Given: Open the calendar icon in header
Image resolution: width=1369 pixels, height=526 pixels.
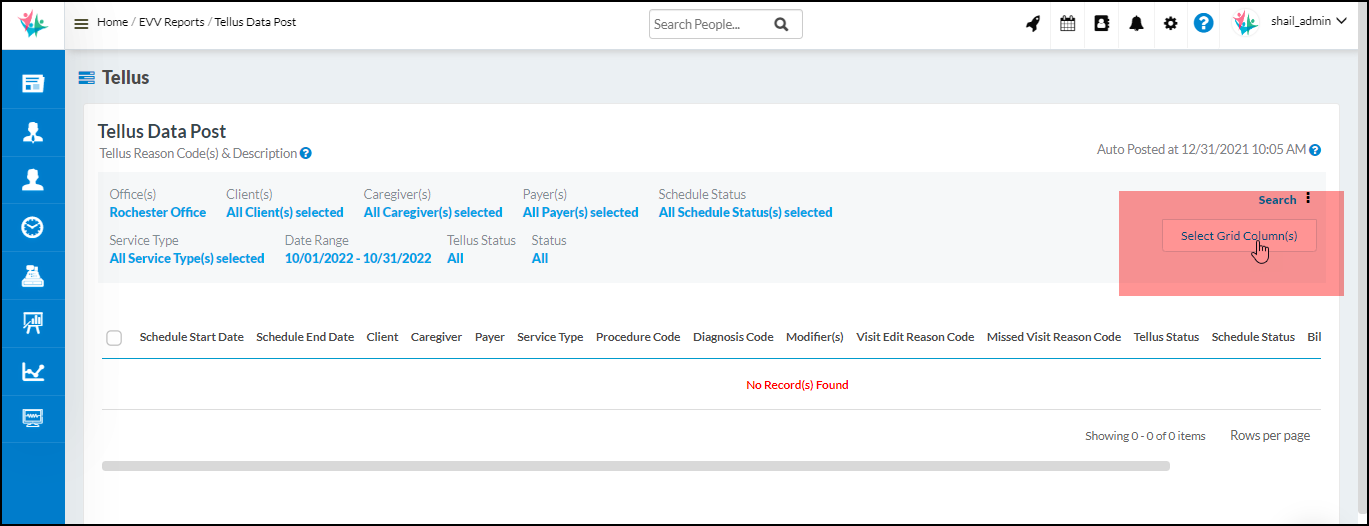Looking at the screenshot, I should (x=1067, y=24).
